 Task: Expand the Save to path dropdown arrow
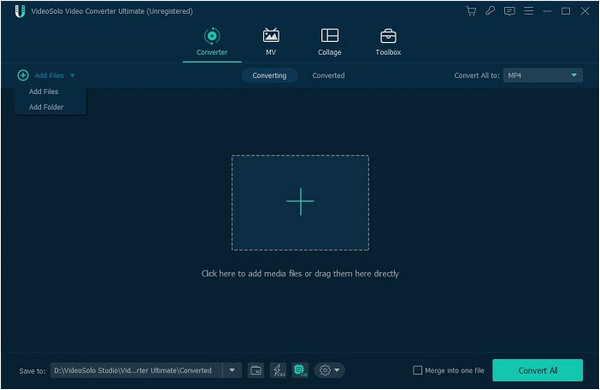pos(232,370)
